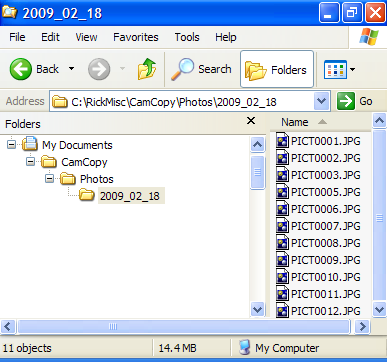
Task: Close the Folders pane with the X
Action: click(251, 120)
